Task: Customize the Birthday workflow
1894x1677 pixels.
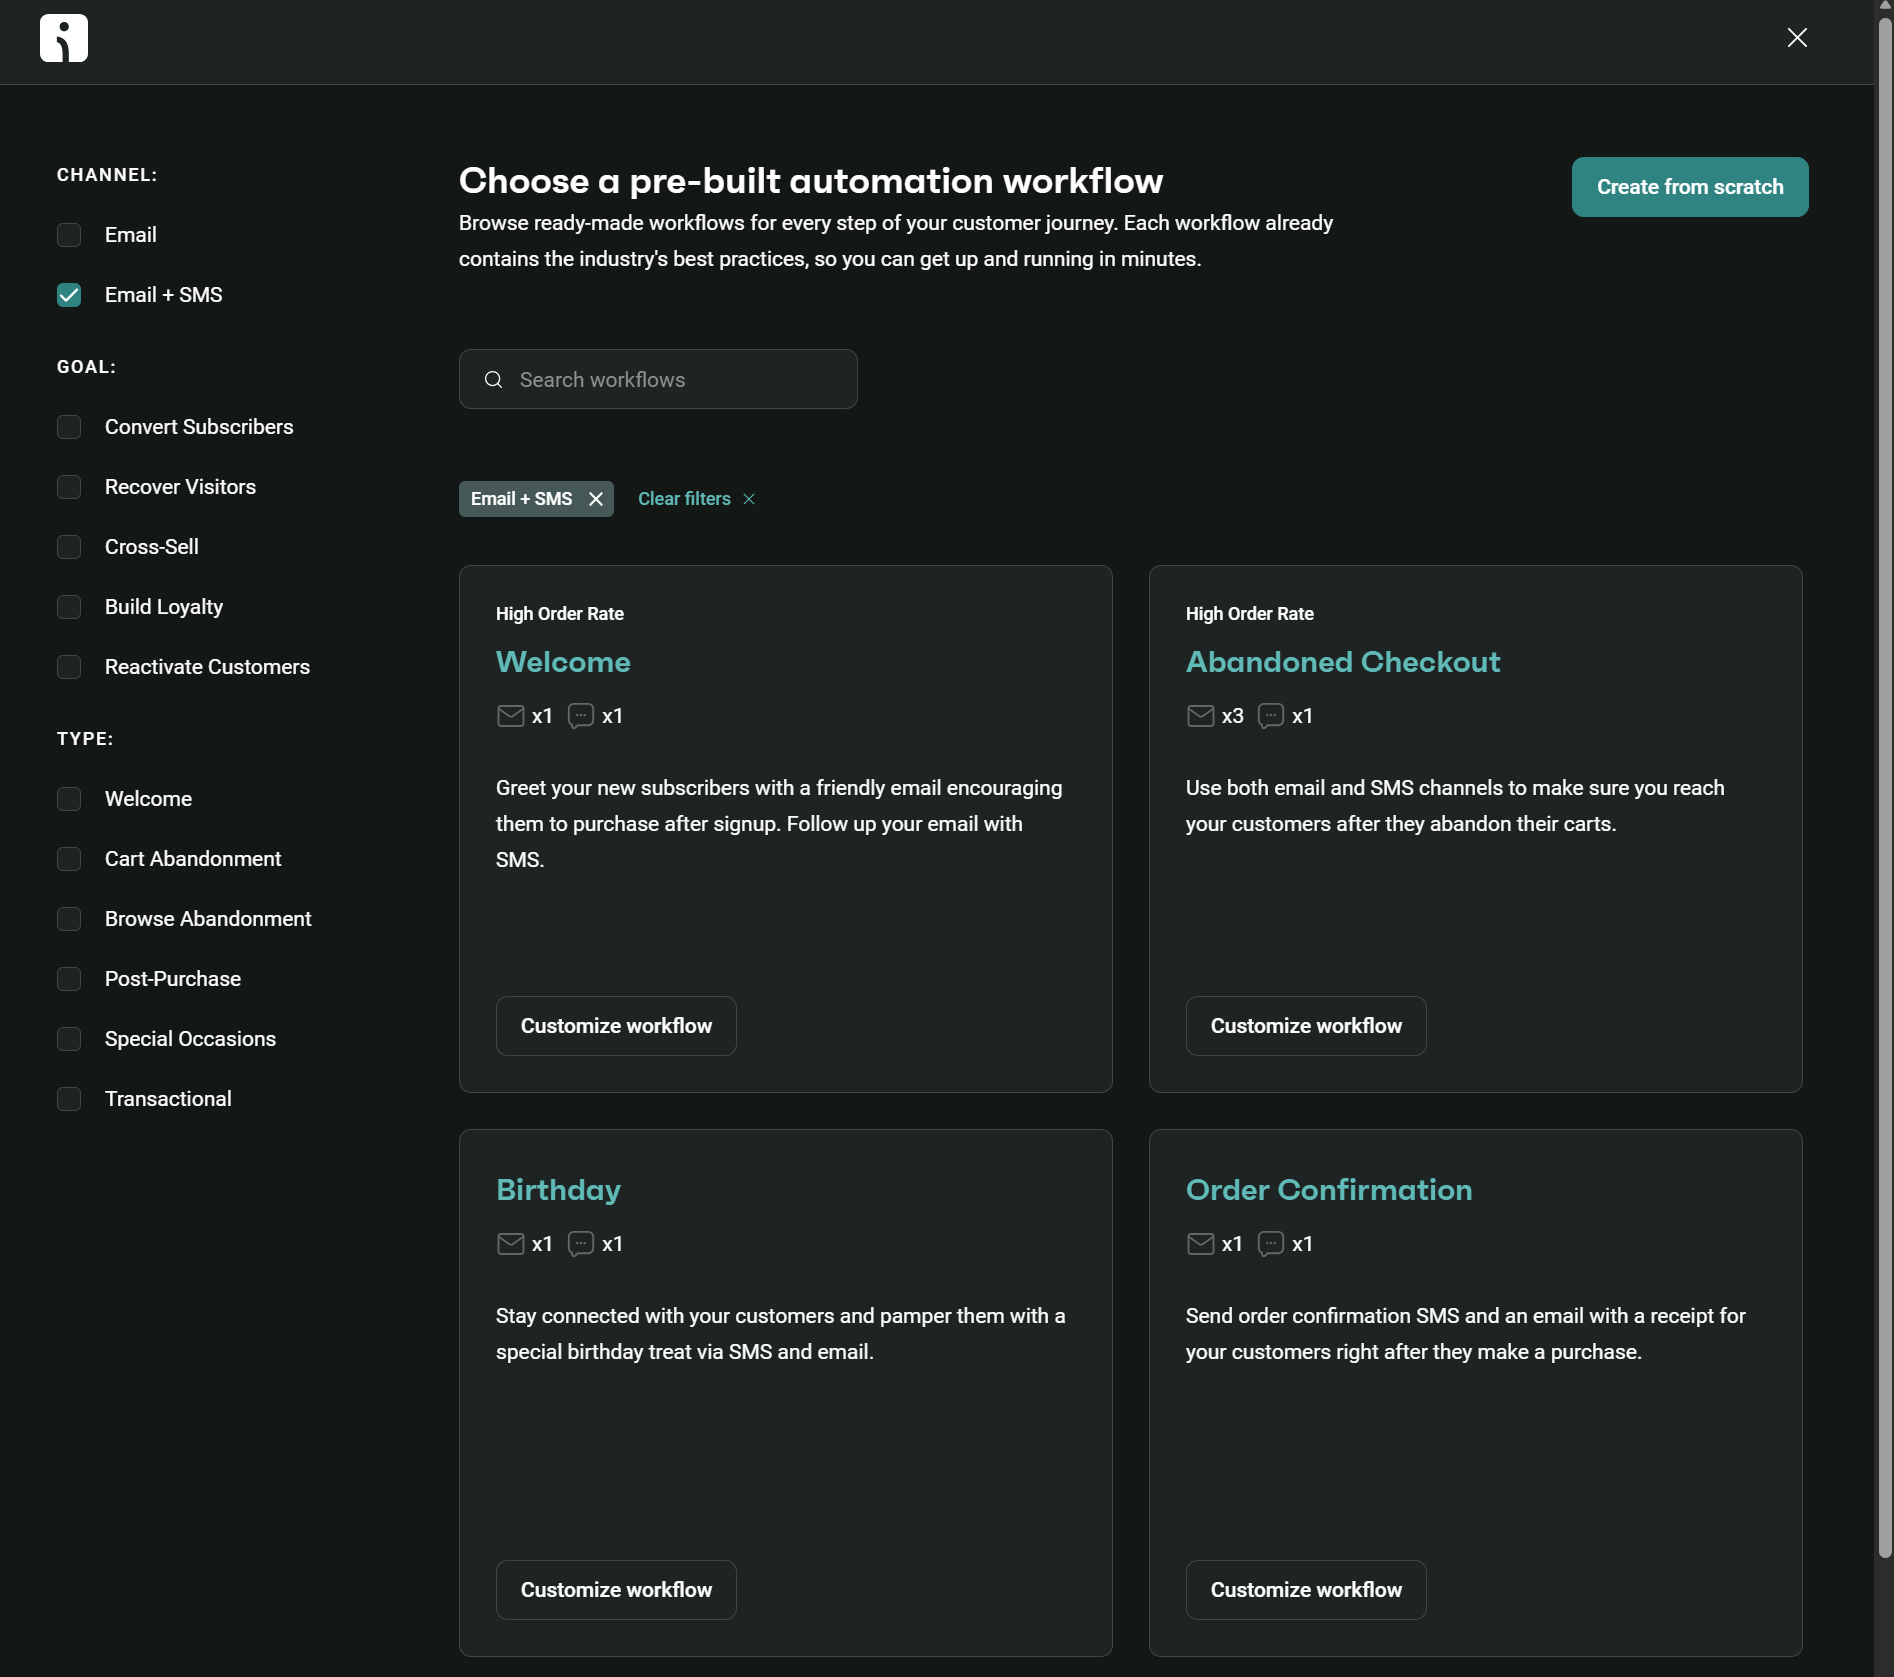Action: (x=616, y=1590)
